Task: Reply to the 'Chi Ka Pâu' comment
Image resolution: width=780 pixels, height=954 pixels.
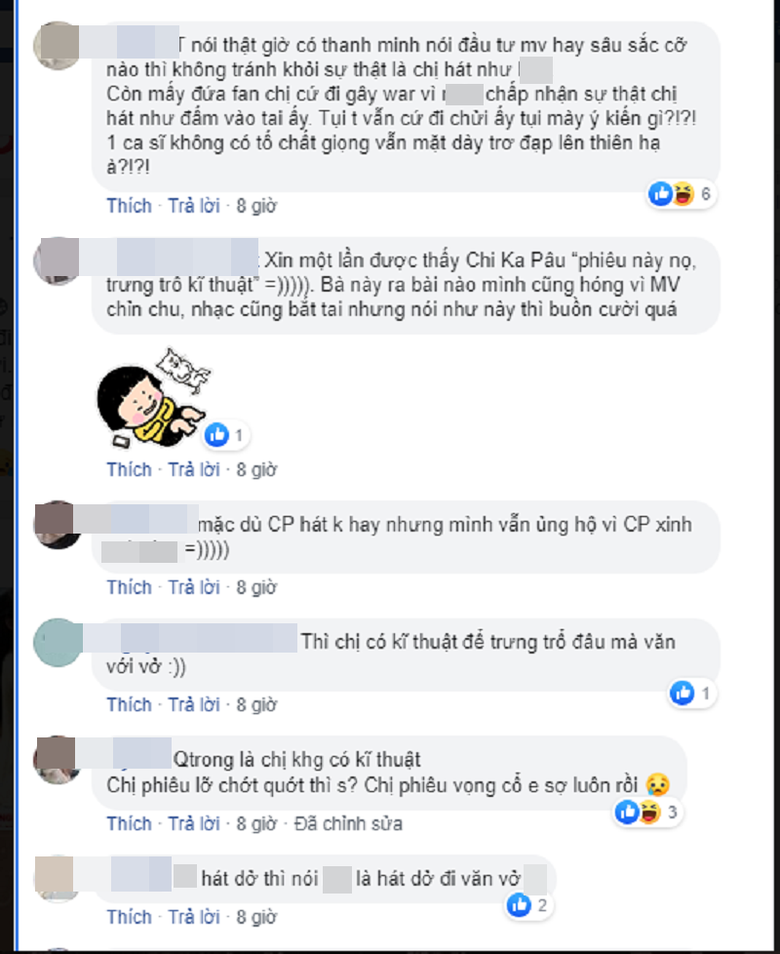Action: [x=194, y=470]
